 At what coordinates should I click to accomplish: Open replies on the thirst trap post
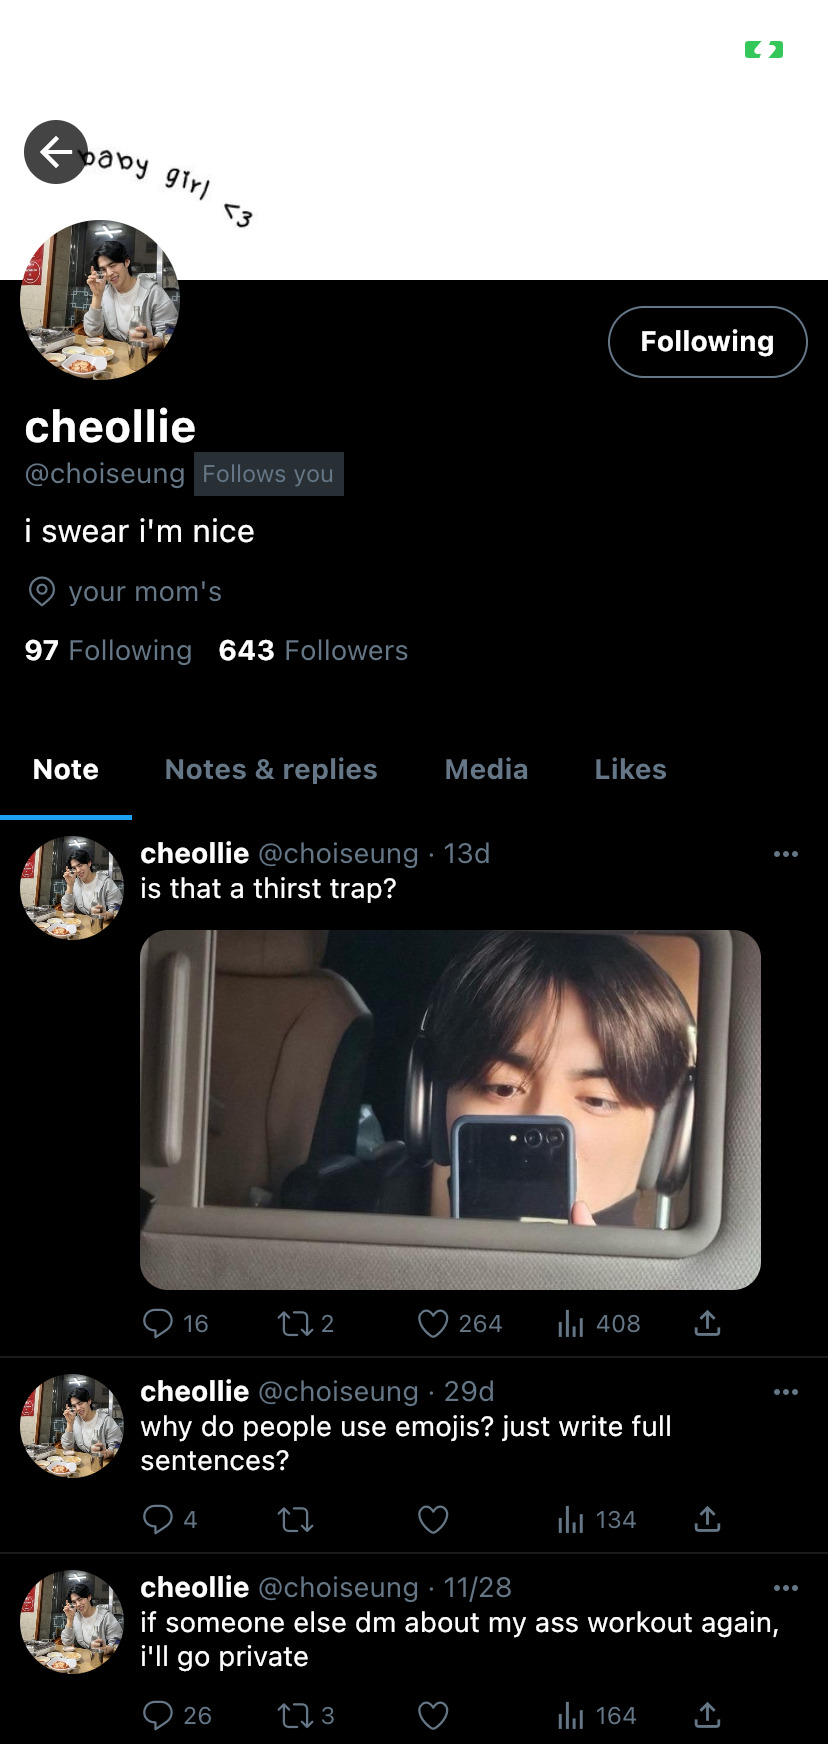coord(158,1324)
